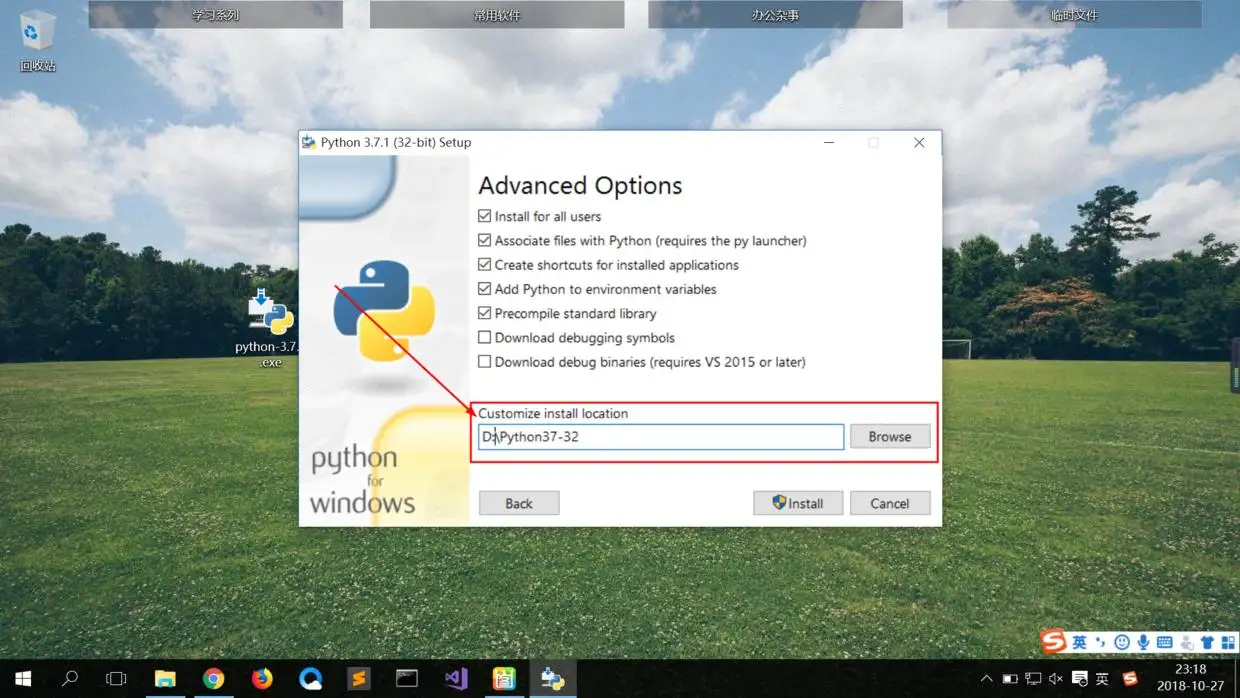Screen dimensions: 1240x698
Task: Click the Sogou S logo on IME toolbar
Action: click(1053, 641)
